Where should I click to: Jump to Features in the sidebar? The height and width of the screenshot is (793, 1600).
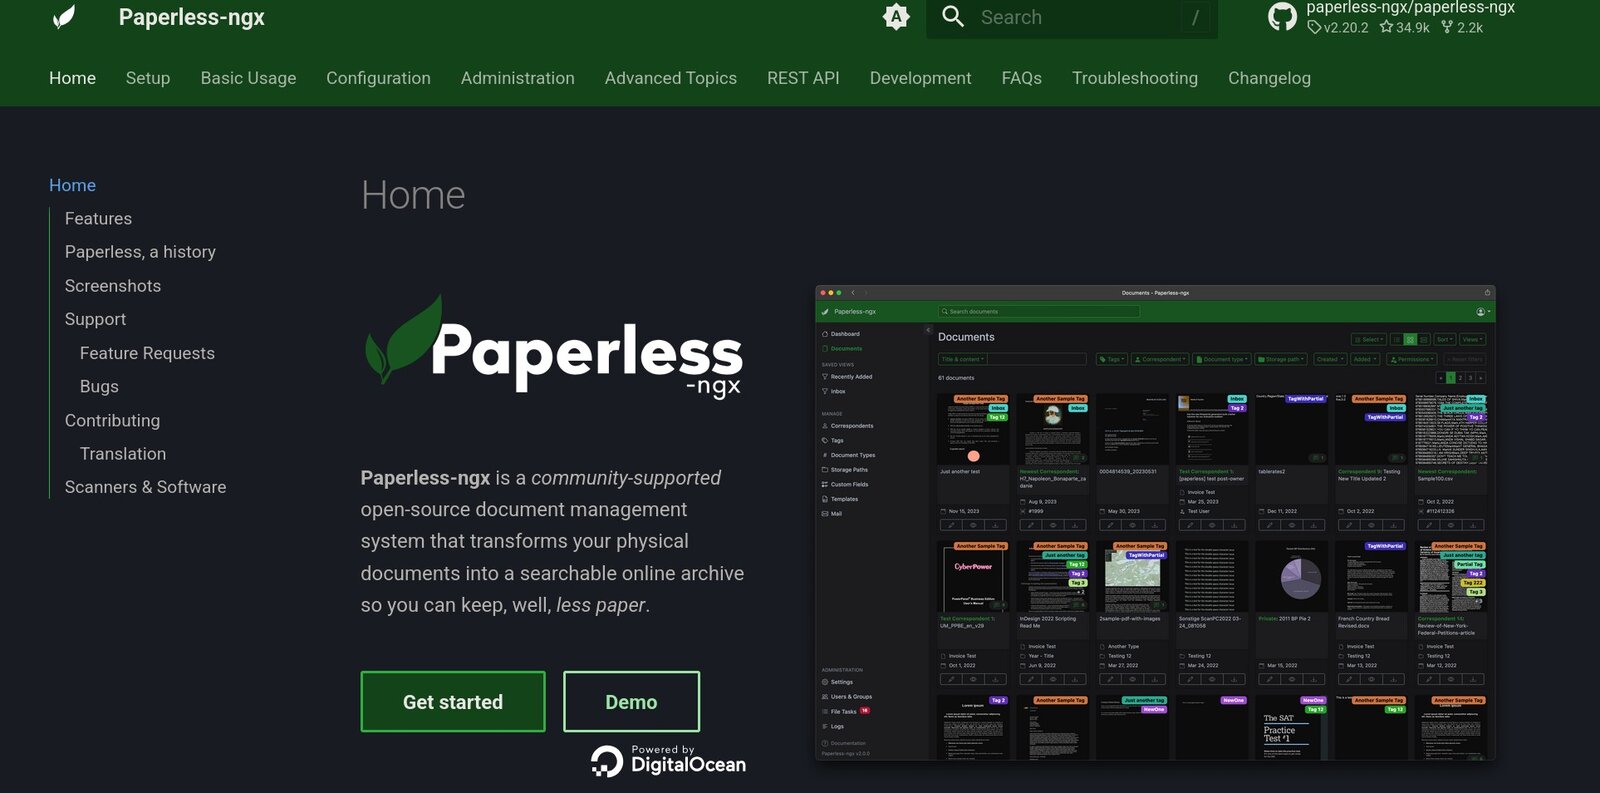(98, 219)
